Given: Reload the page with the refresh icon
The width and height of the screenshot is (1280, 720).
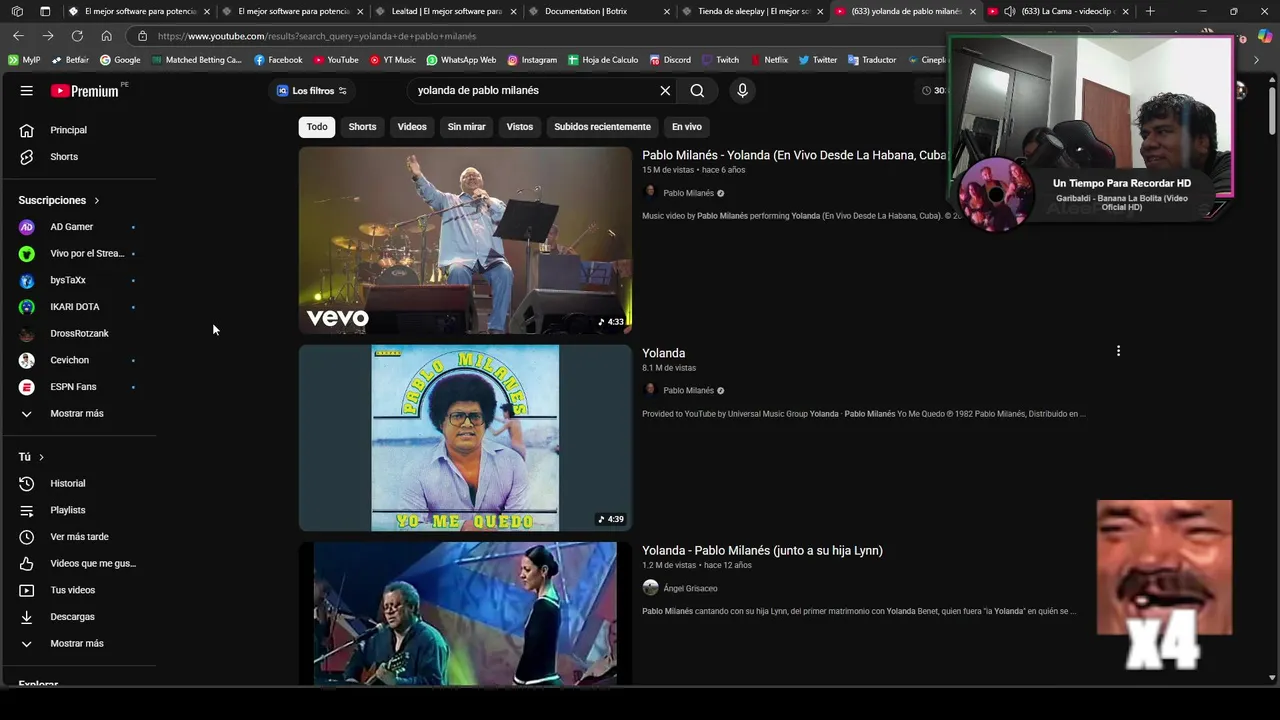Looking at the screenshot, I should tap(77, 36).
